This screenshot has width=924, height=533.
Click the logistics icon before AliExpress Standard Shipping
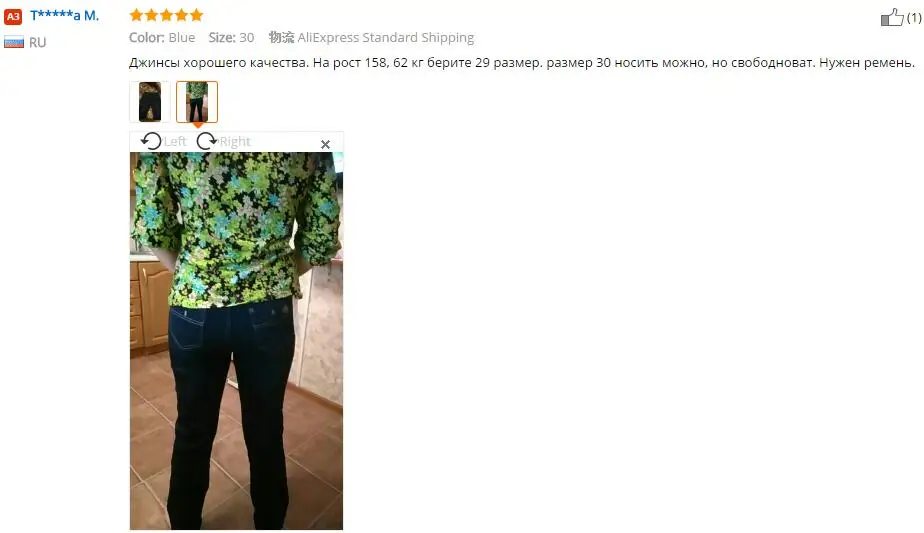(281, 37)
